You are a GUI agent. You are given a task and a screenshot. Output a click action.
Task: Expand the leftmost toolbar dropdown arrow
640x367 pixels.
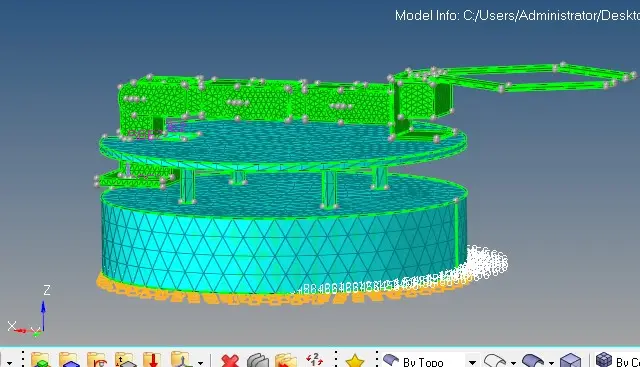(x=9, y=363)
